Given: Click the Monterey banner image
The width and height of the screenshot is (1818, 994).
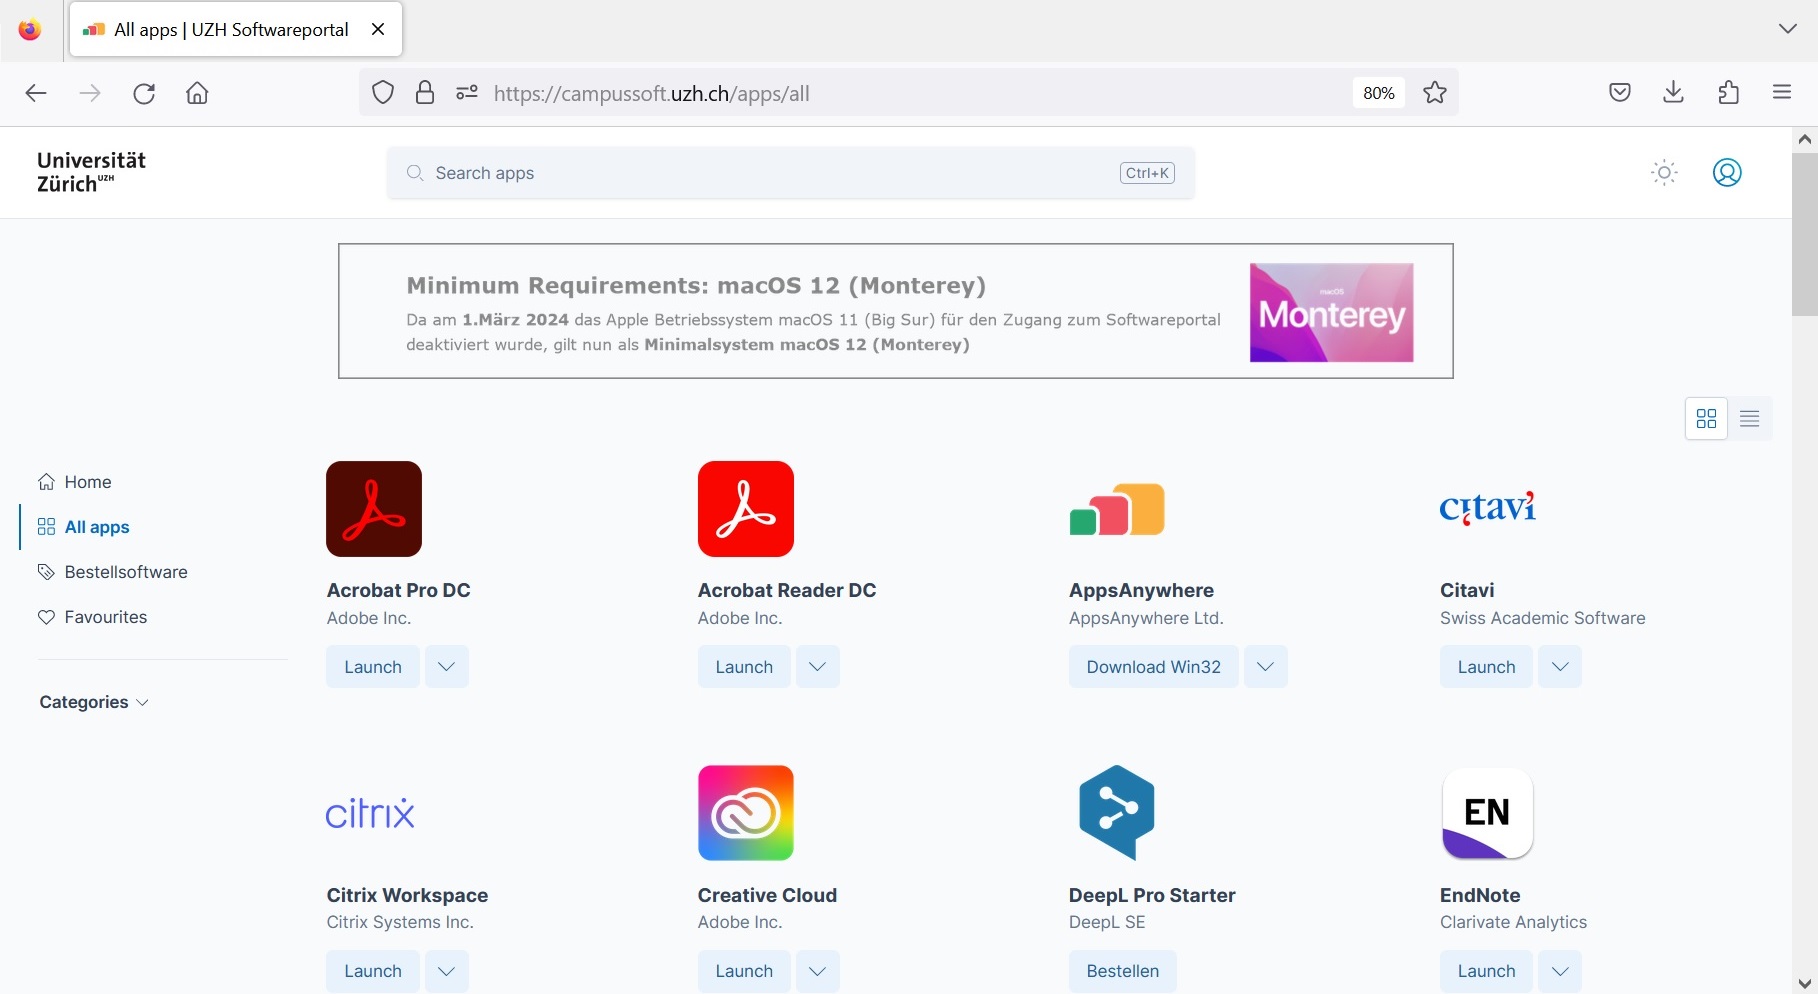Looking at the screenshot, I should click(1332, 312).
